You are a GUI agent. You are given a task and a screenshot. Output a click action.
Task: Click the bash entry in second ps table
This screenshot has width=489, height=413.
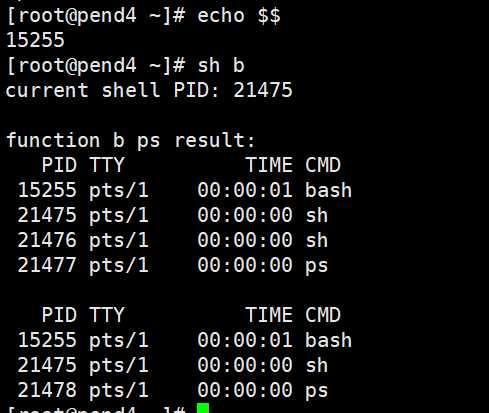coord(328,340)
